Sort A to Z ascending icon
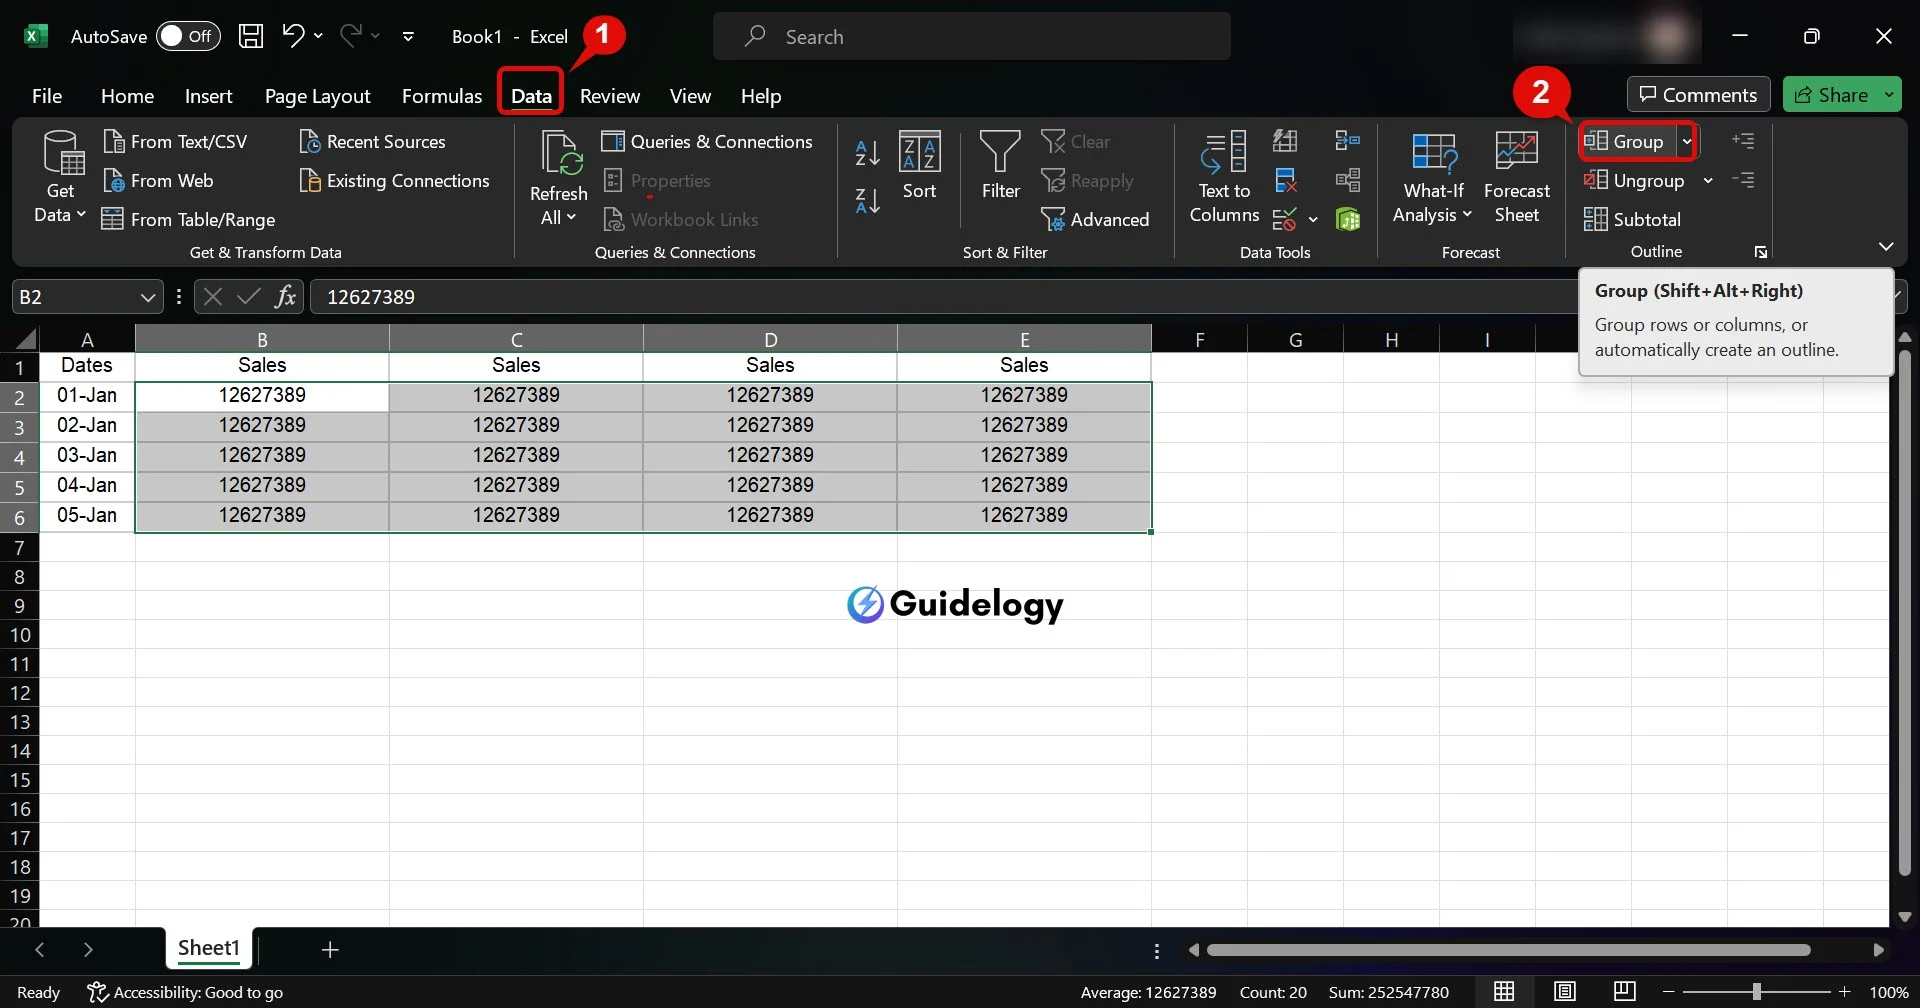This screenshot has height=1008, width=1920. click(868, 153)
